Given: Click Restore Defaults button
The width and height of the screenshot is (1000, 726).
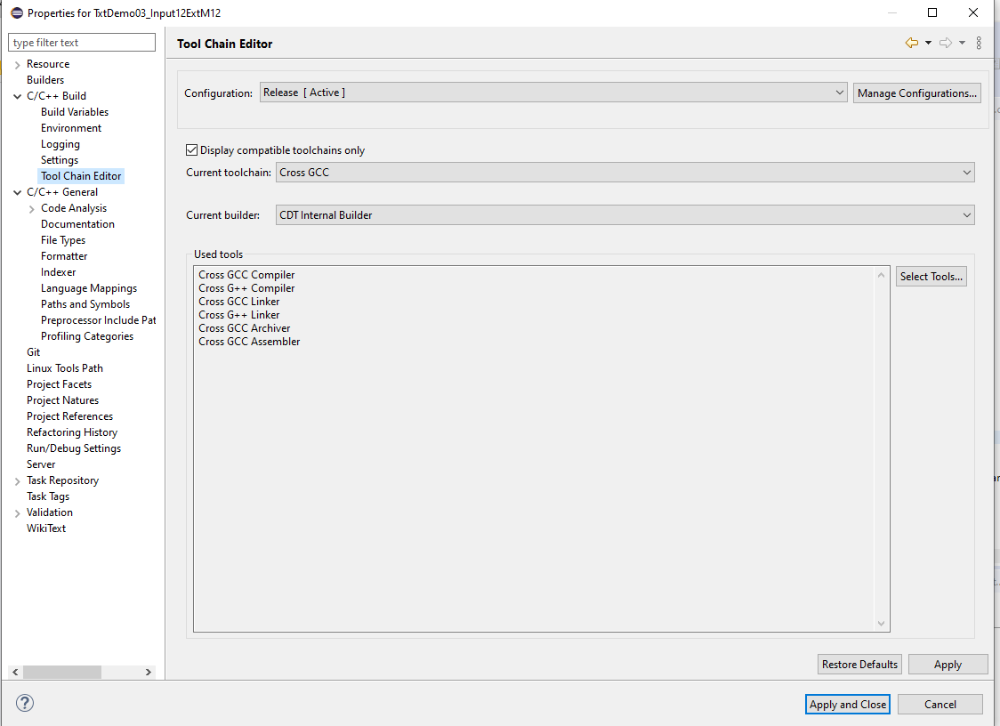Looking at the screenshot, I should [x=859, y=664].
